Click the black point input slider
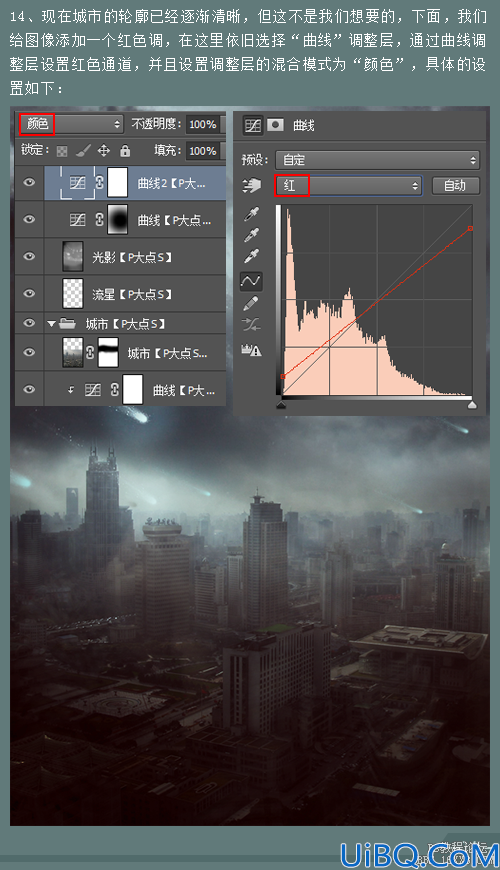Image resolution: width=500 pixels, height=870 pixels. (x=281, y=406)
